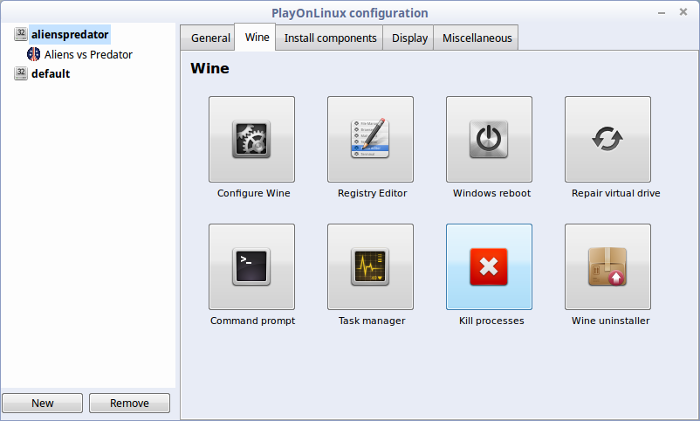Click the New button

tap(42, 403)
